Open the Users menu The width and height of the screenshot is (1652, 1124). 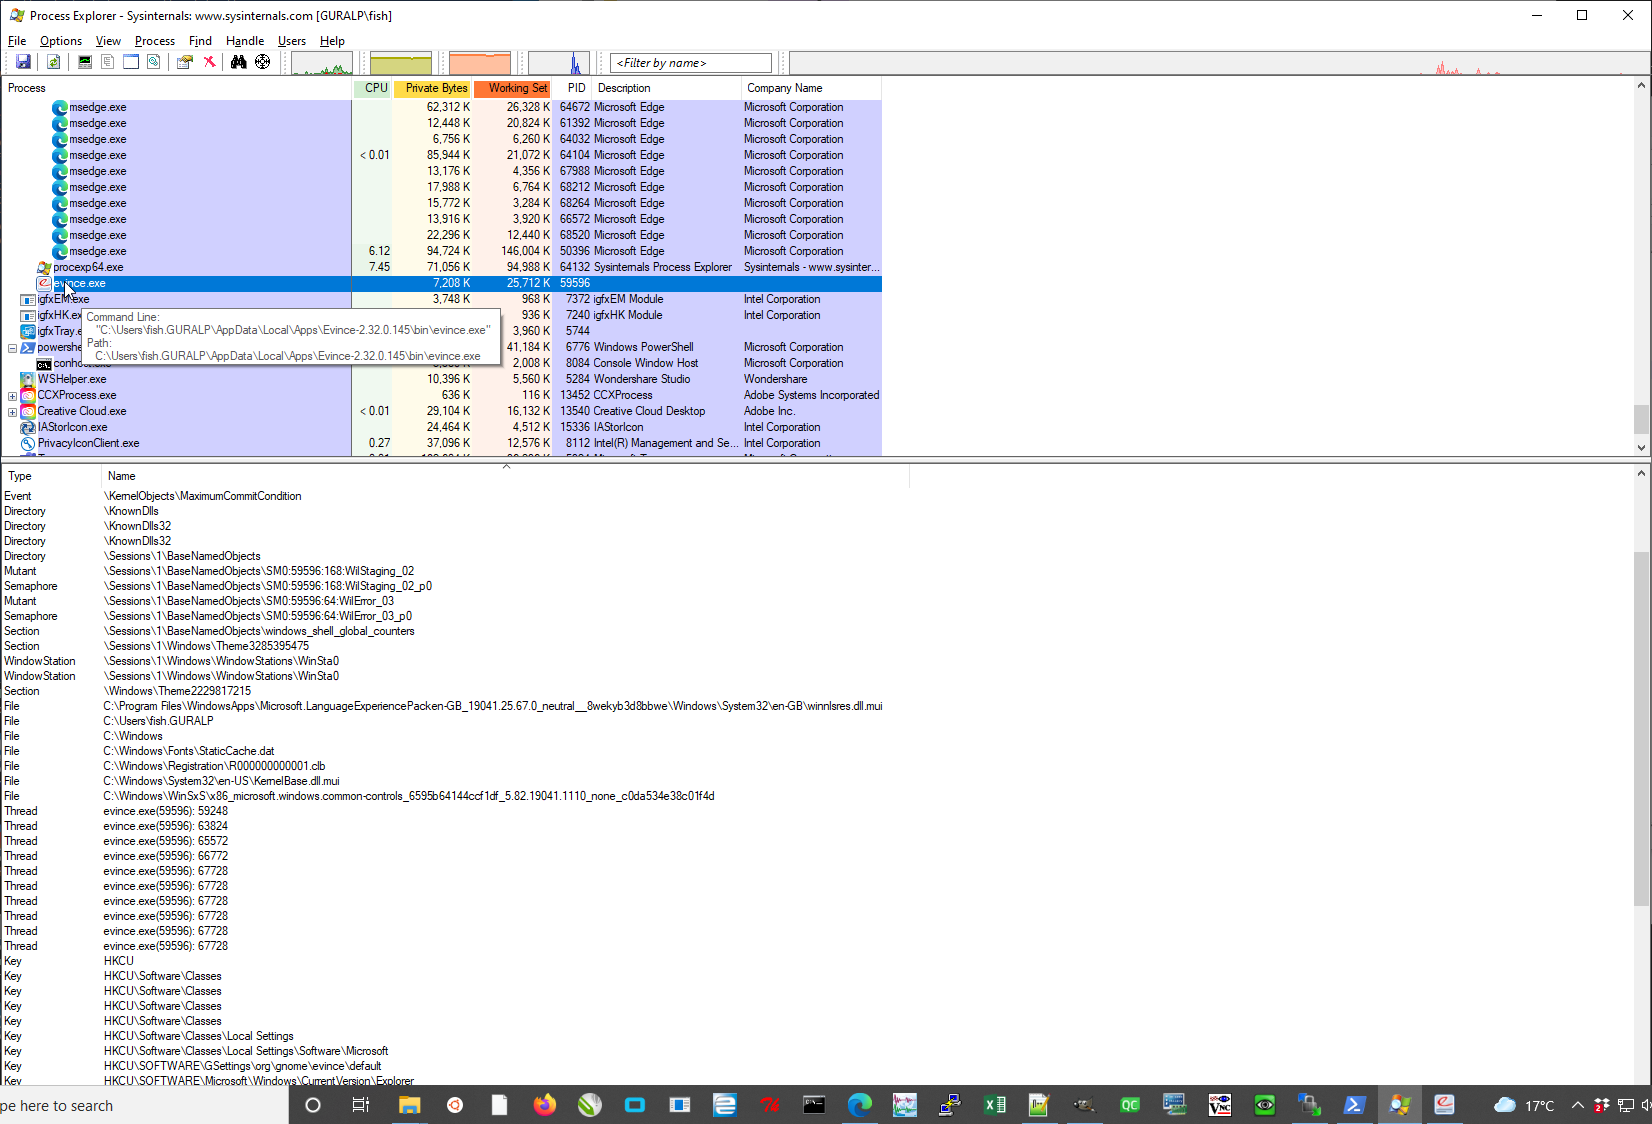click(292, 41)
